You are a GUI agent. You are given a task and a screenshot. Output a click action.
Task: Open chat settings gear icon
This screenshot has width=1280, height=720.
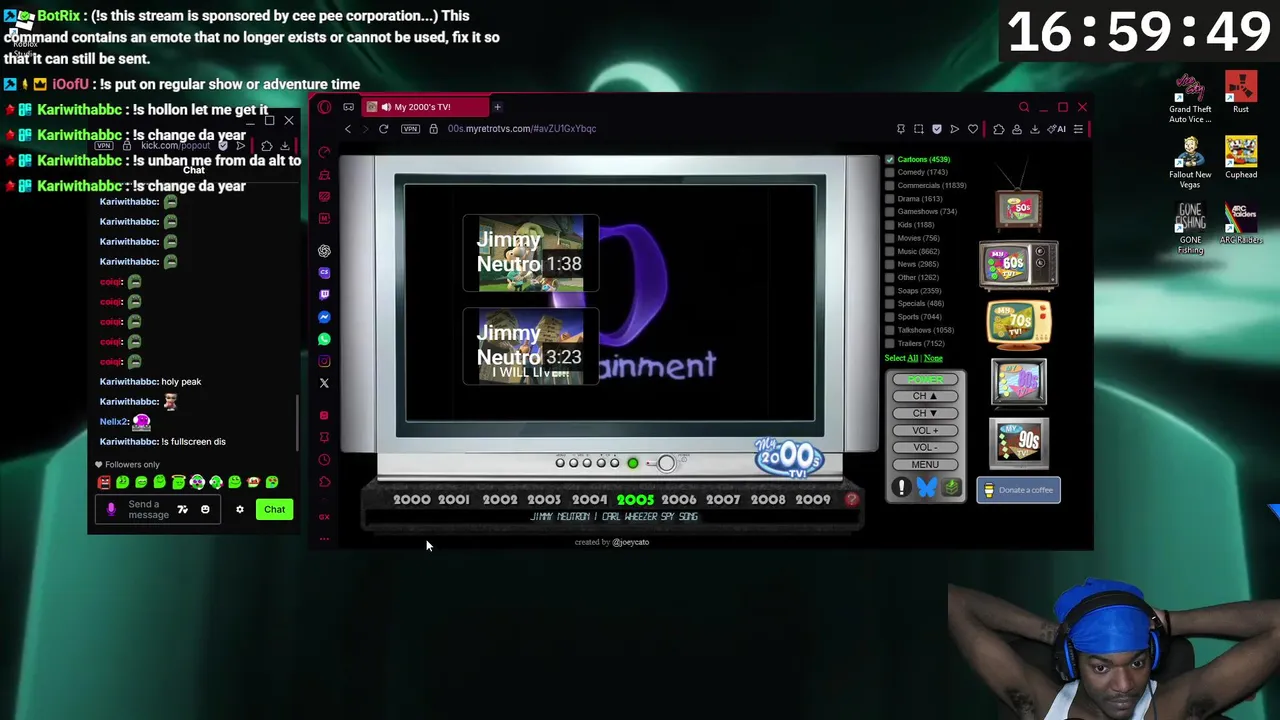coord(239,509)
